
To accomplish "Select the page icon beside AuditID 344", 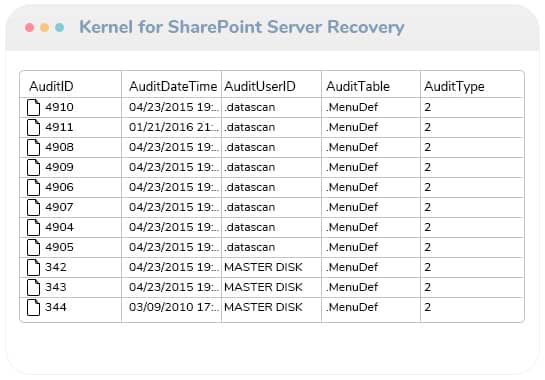I will click(x=33, y=307).
